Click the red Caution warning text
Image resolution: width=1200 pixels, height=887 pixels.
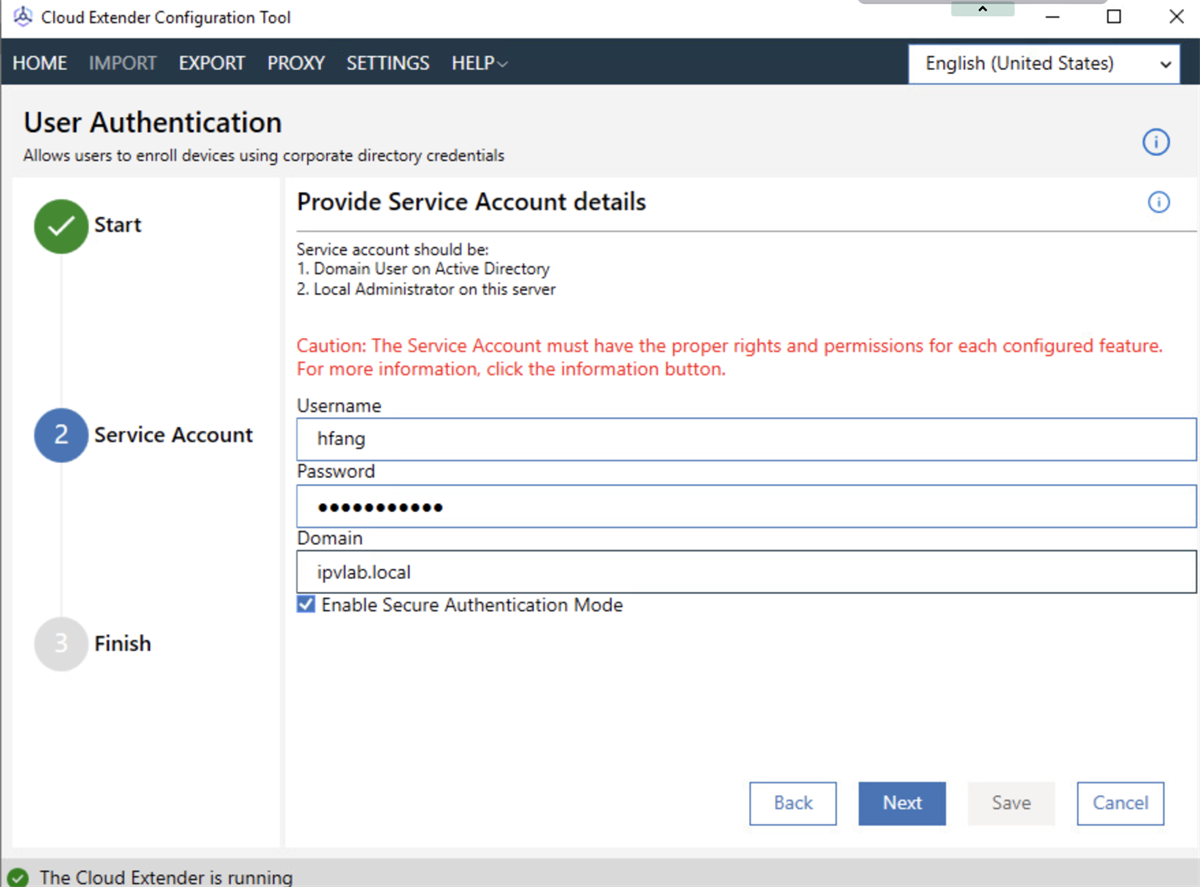pos(730,357)
